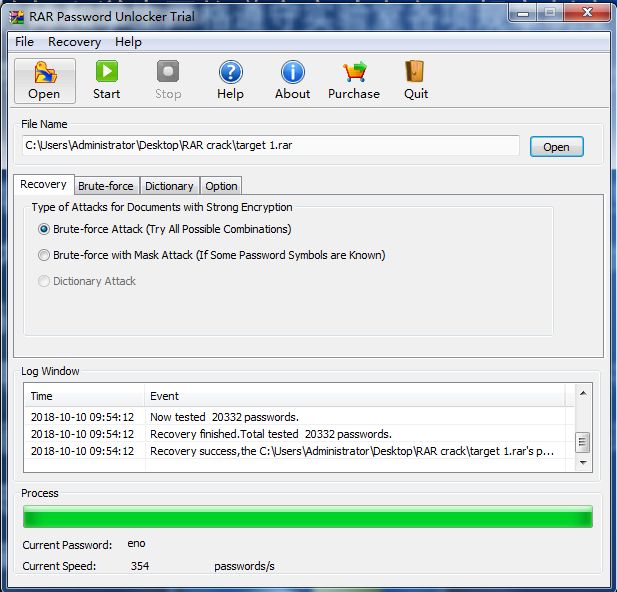Click the log window scroll down arrow
Image resolution: width=617 pixels, height=592 pixels.
click(x=583, y=462)
